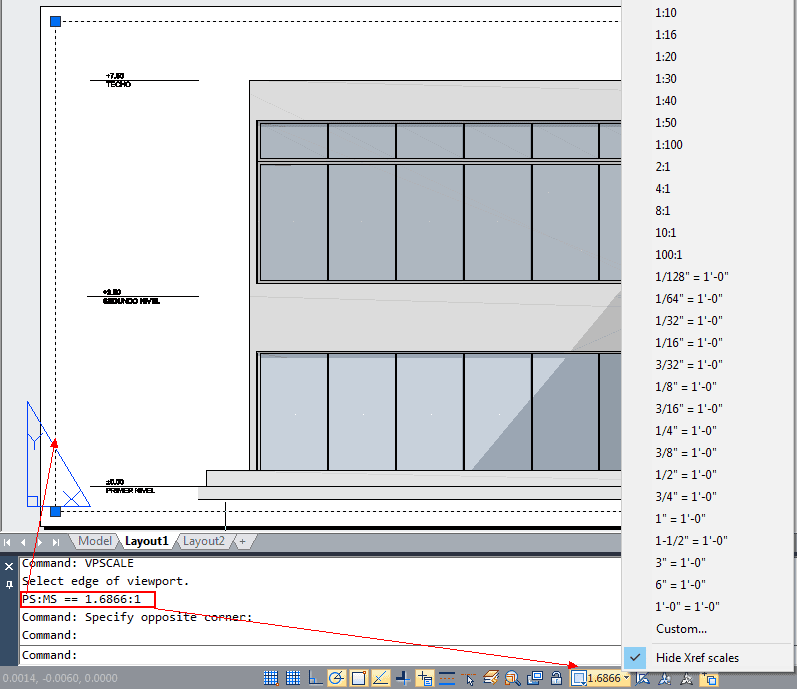Toggle Grid Display in status bar
The height and width of the screenshot is (689, 797).
coord(293,678)
